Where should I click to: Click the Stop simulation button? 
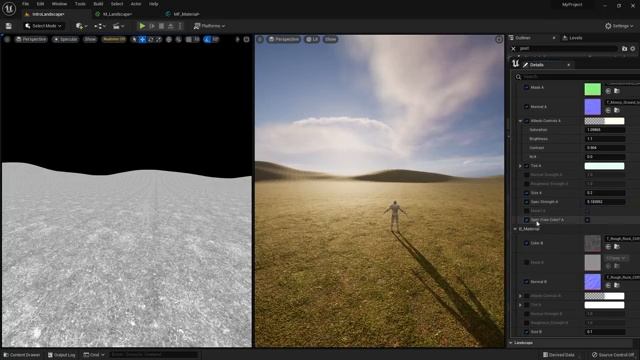(162, 26)
